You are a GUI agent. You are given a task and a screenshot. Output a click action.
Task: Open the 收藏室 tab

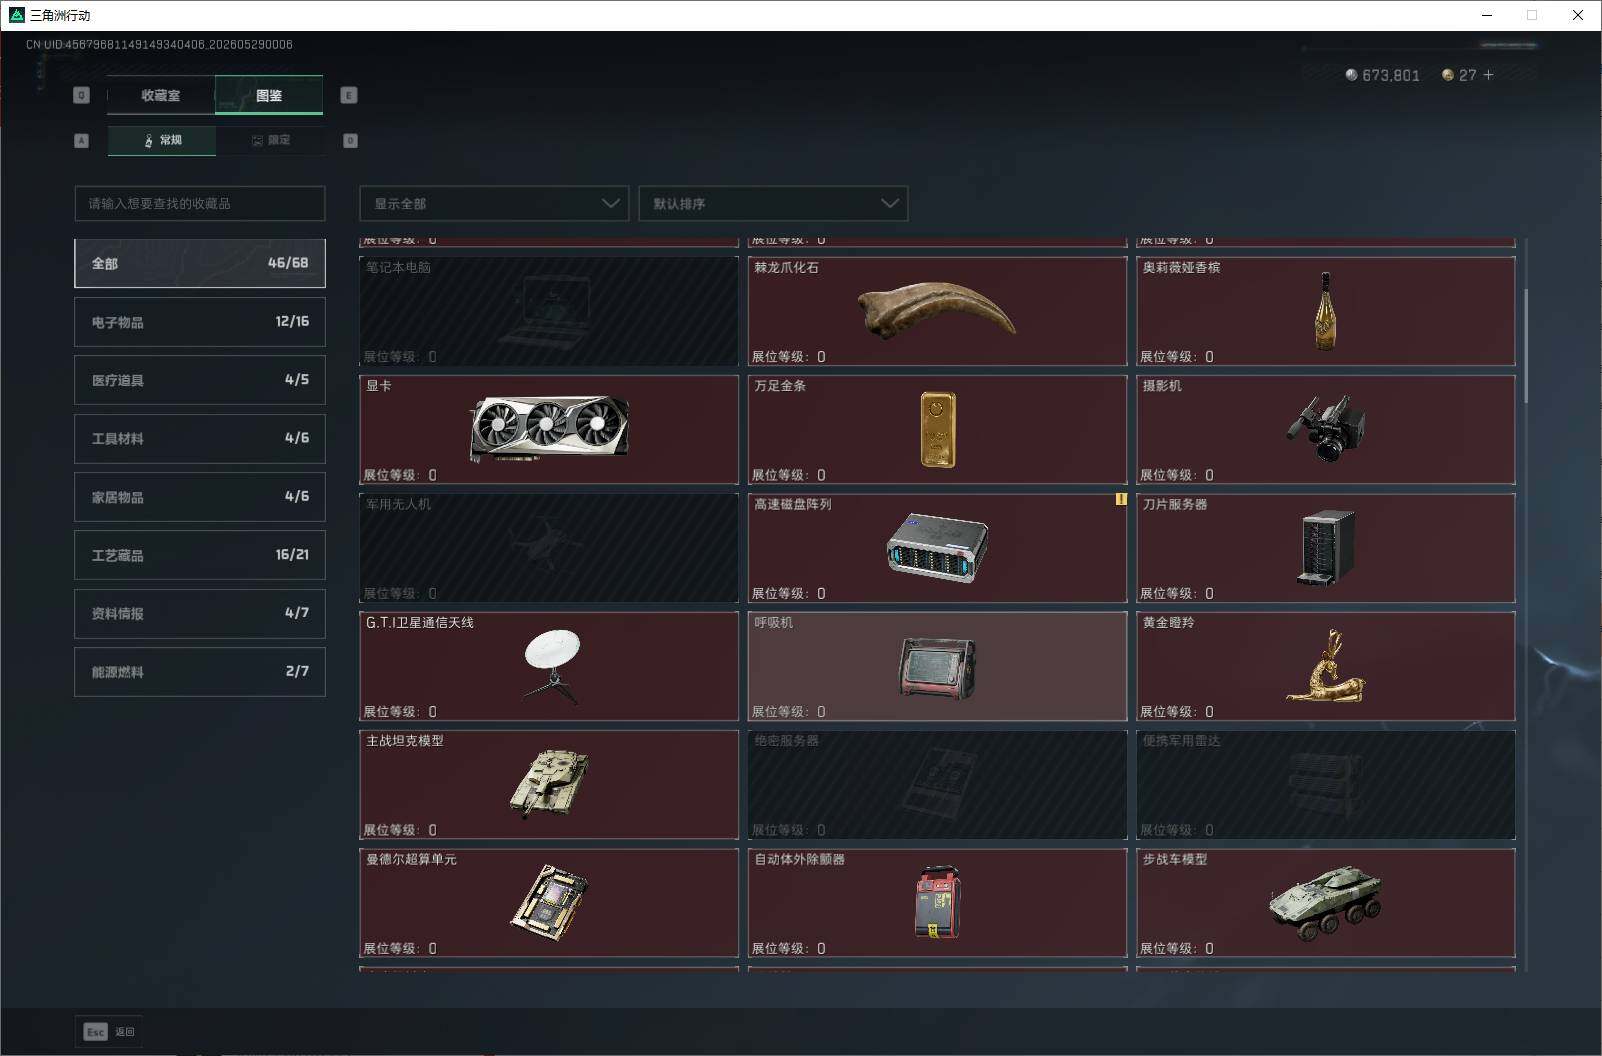click(161, 95)
